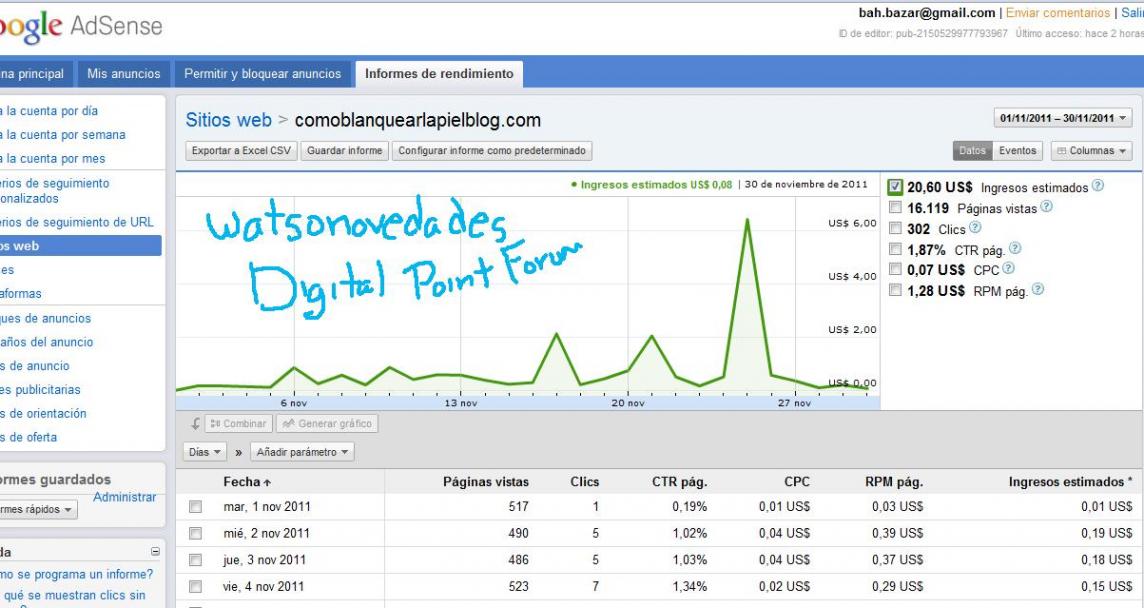
Task: Click Configurar informe como predeterminado button
Action: point(492,150)
